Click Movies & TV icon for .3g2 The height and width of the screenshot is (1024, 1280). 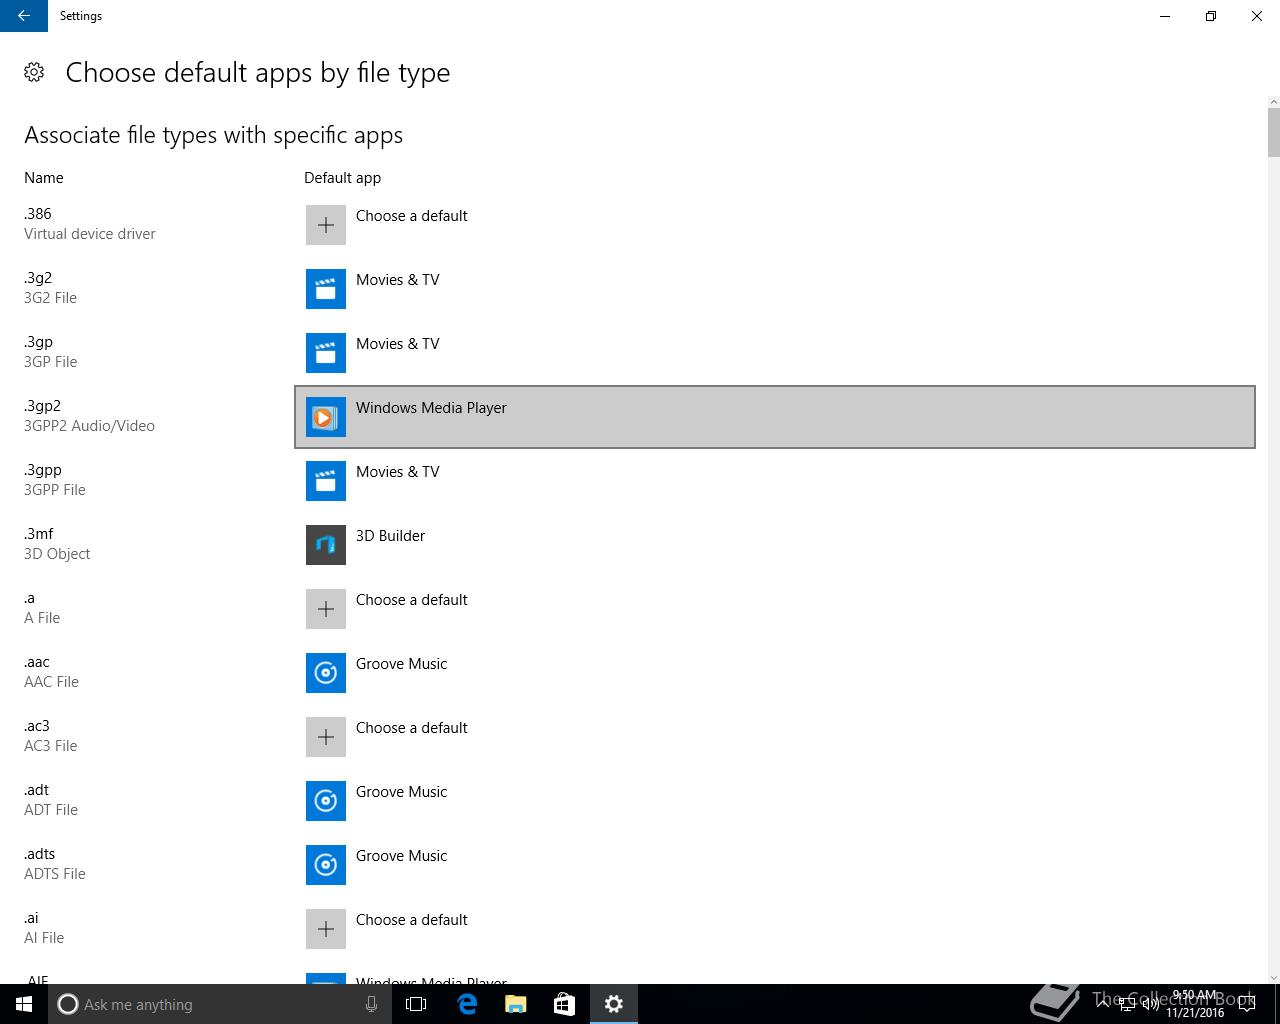(326, 289)
